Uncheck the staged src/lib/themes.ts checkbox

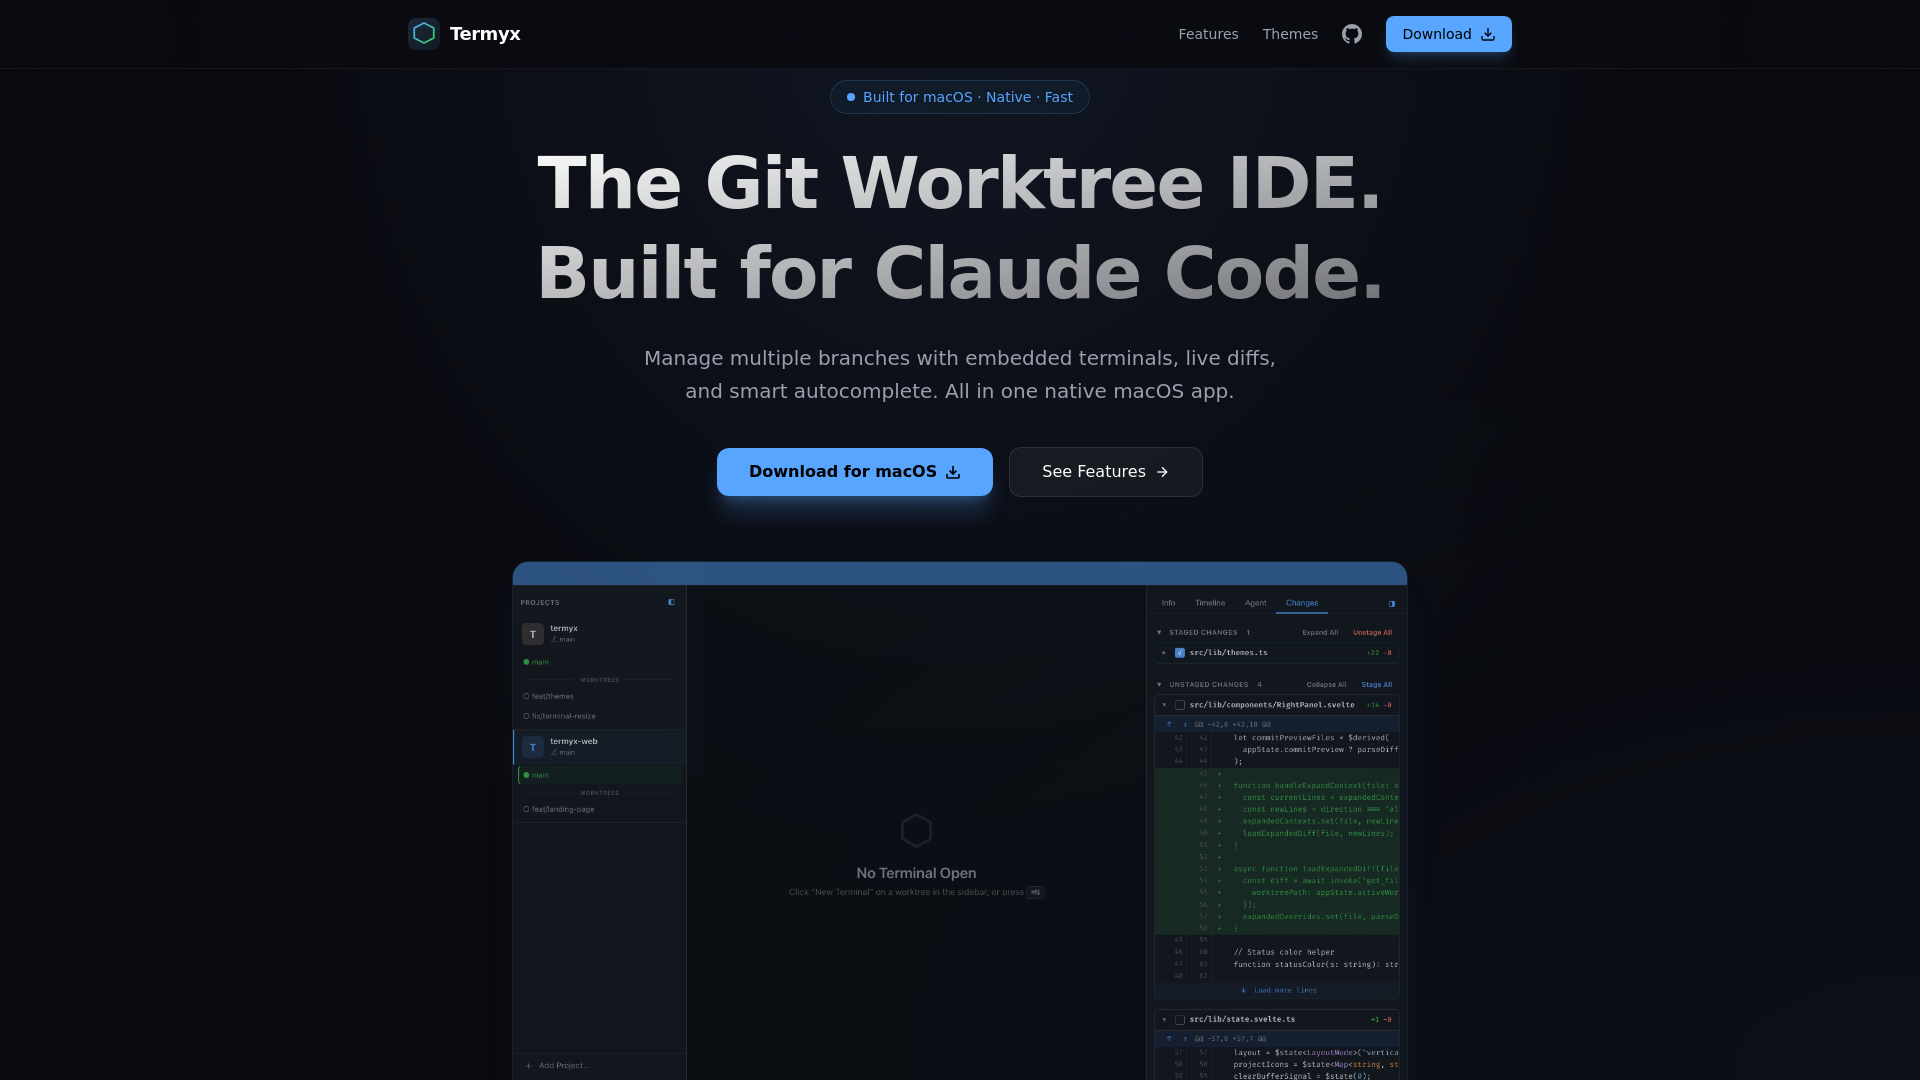[1180, 653]
